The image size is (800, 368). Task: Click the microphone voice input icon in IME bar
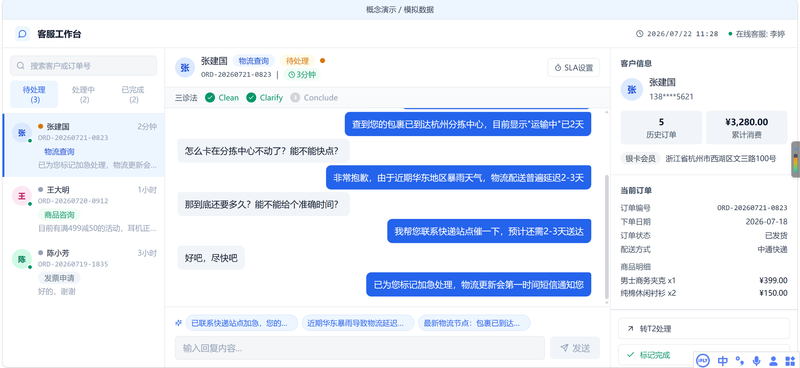pyautogui.click(x=757, y=361)
